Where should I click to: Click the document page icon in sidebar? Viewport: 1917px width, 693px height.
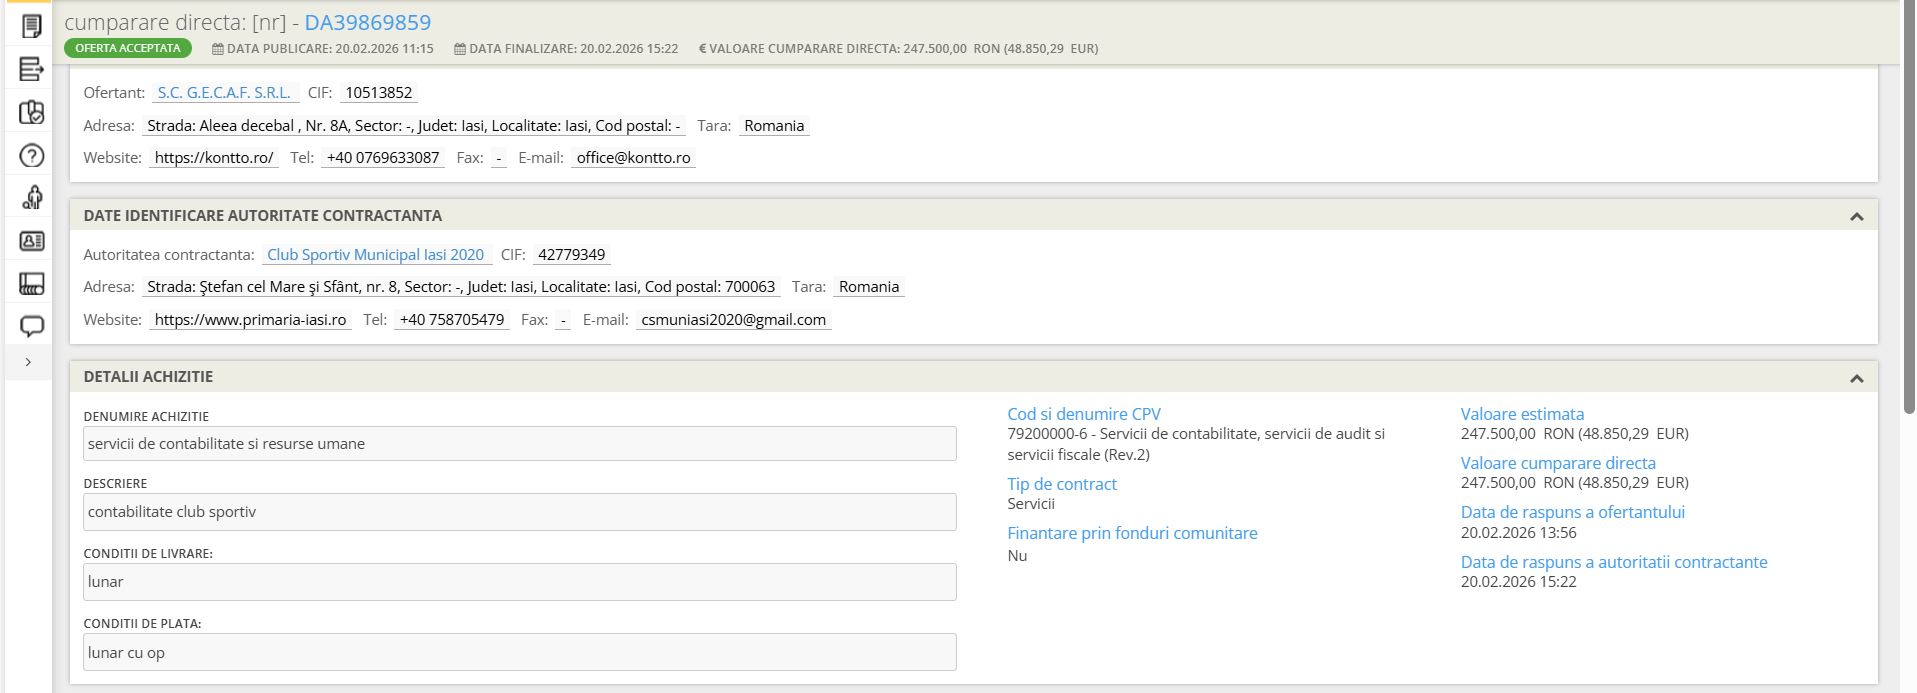click(x=31, y=26)
